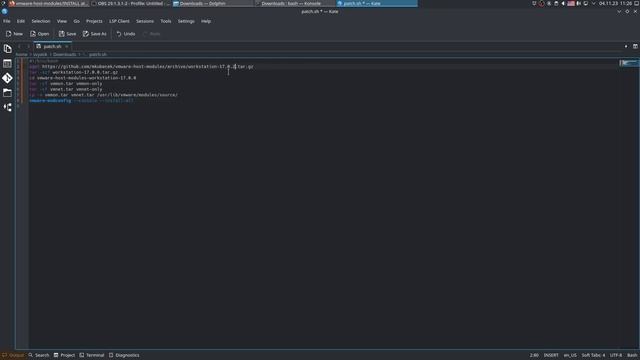Open the tab list dropdown arrow
This screenshot has width=640, height=360.
point(626,47)
